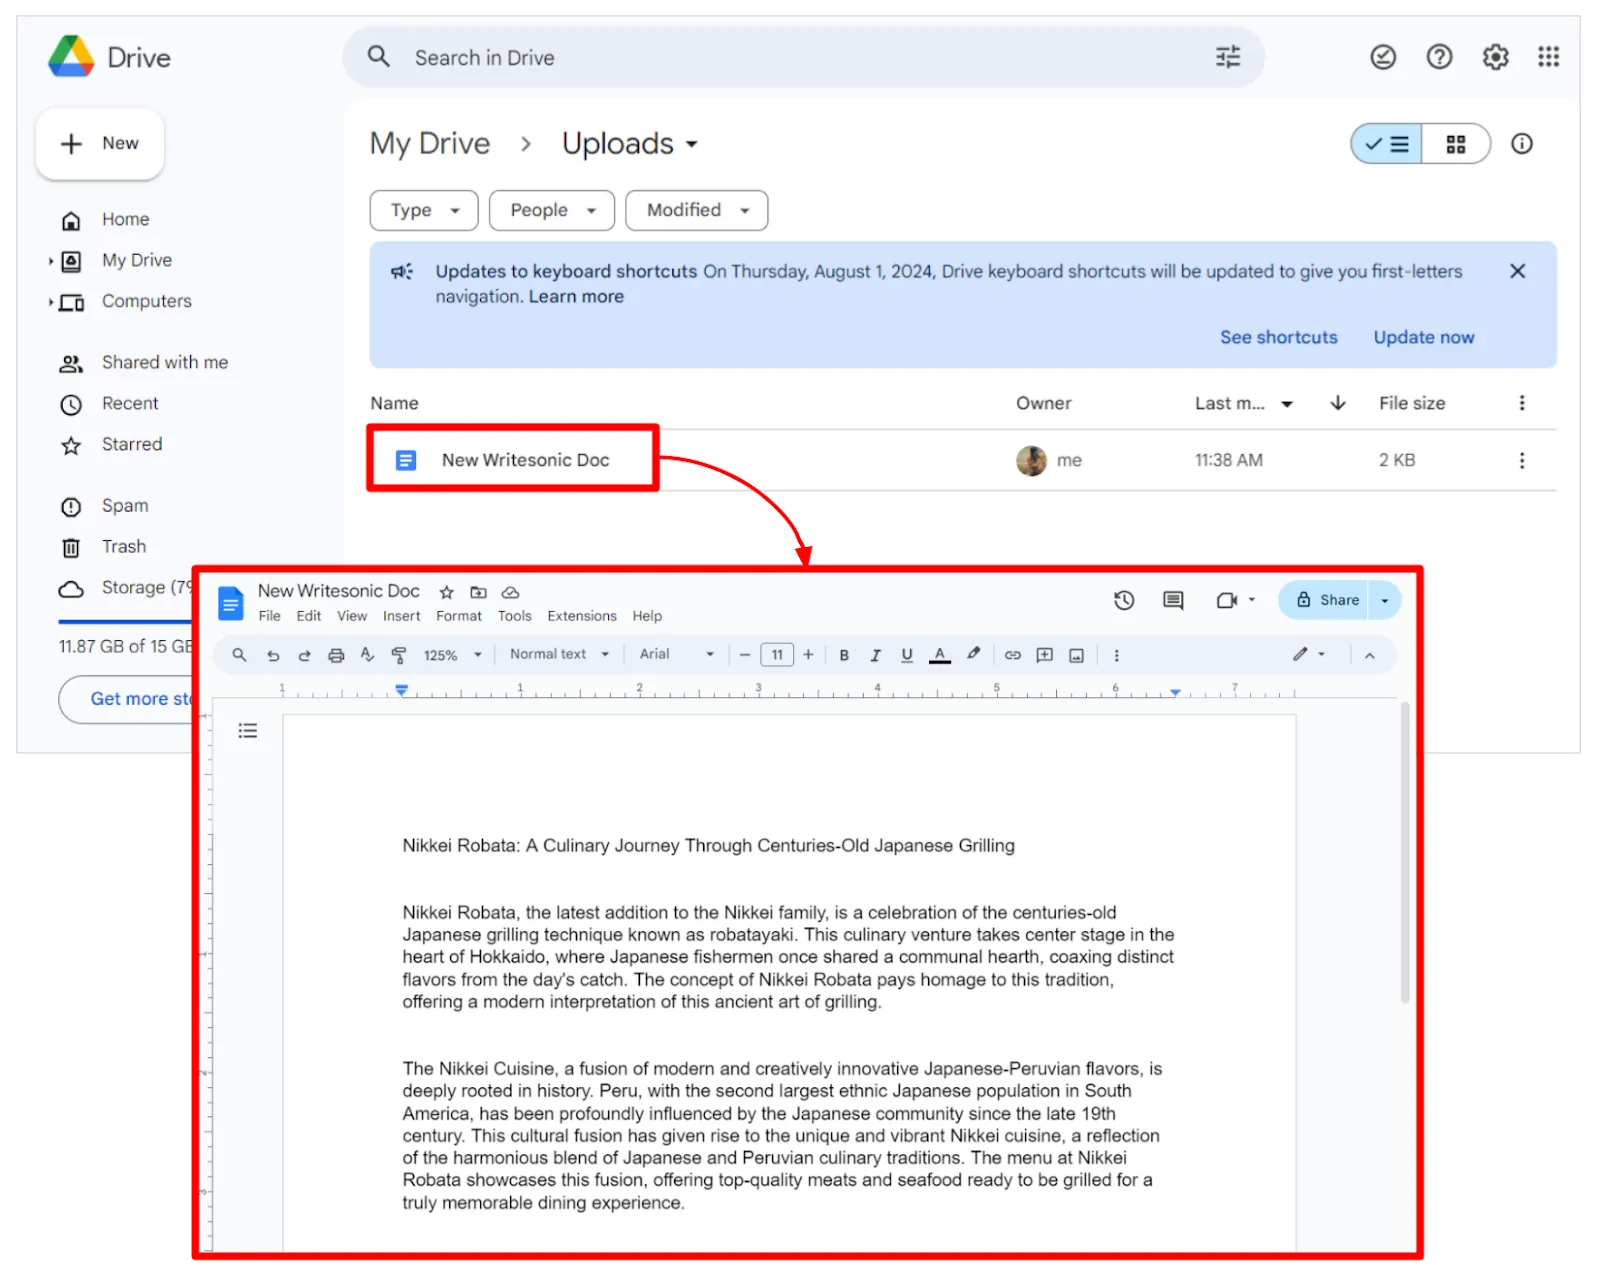
Task: Open the File menu in Docs
Action: (269, 616)
